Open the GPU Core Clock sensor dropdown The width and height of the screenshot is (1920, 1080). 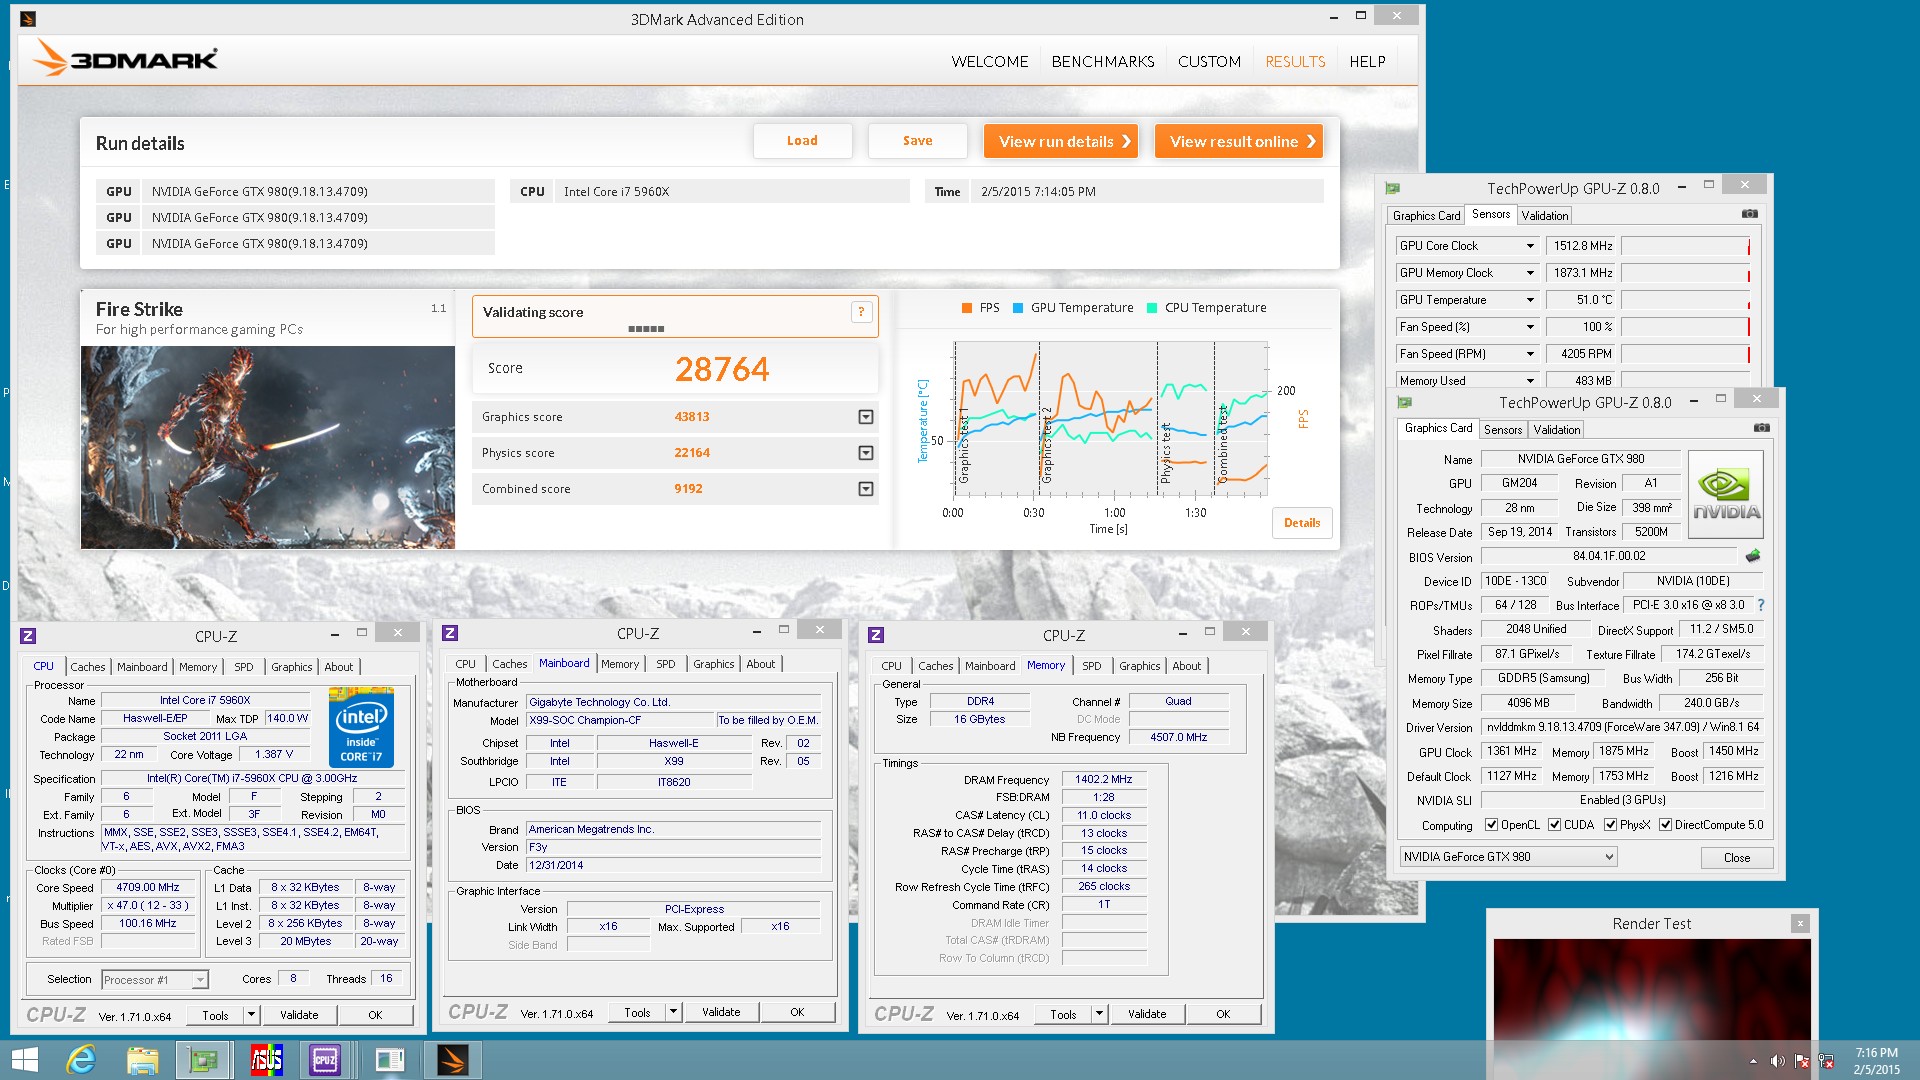point(1529,246)
